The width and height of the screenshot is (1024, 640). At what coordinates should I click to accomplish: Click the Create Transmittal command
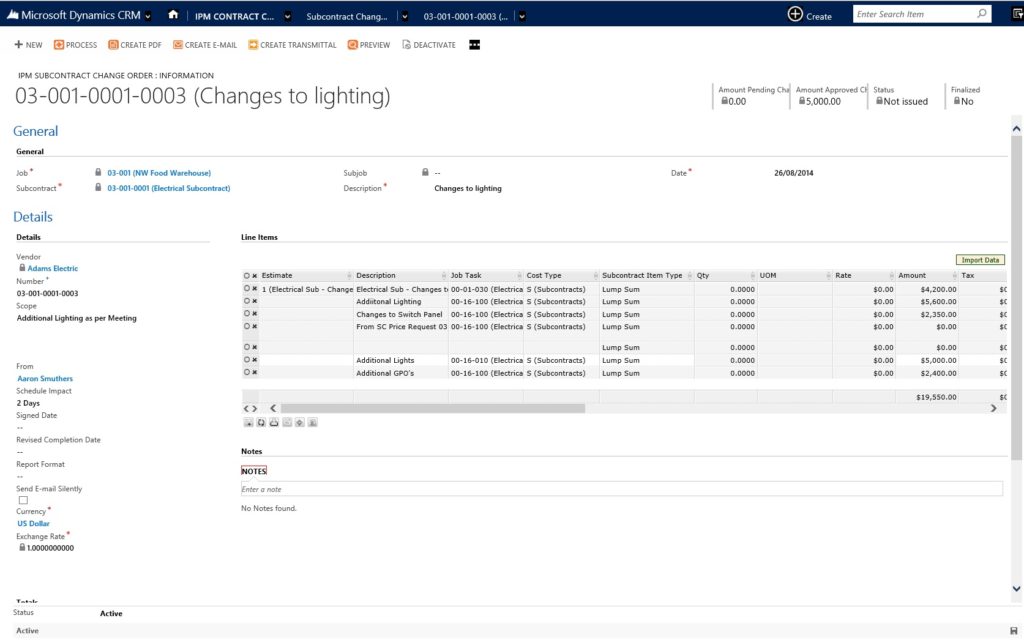point(292,45)
